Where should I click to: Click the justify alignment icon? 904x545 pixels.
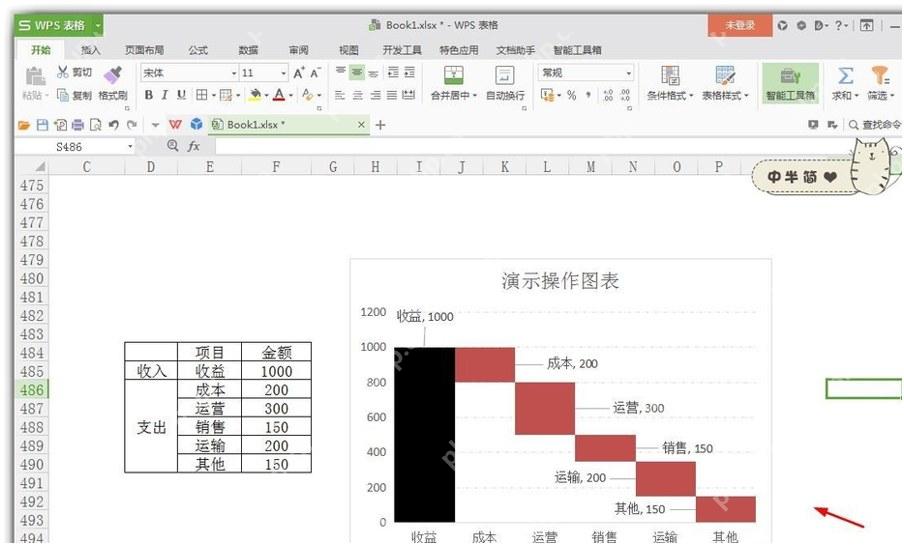point(392,95)
